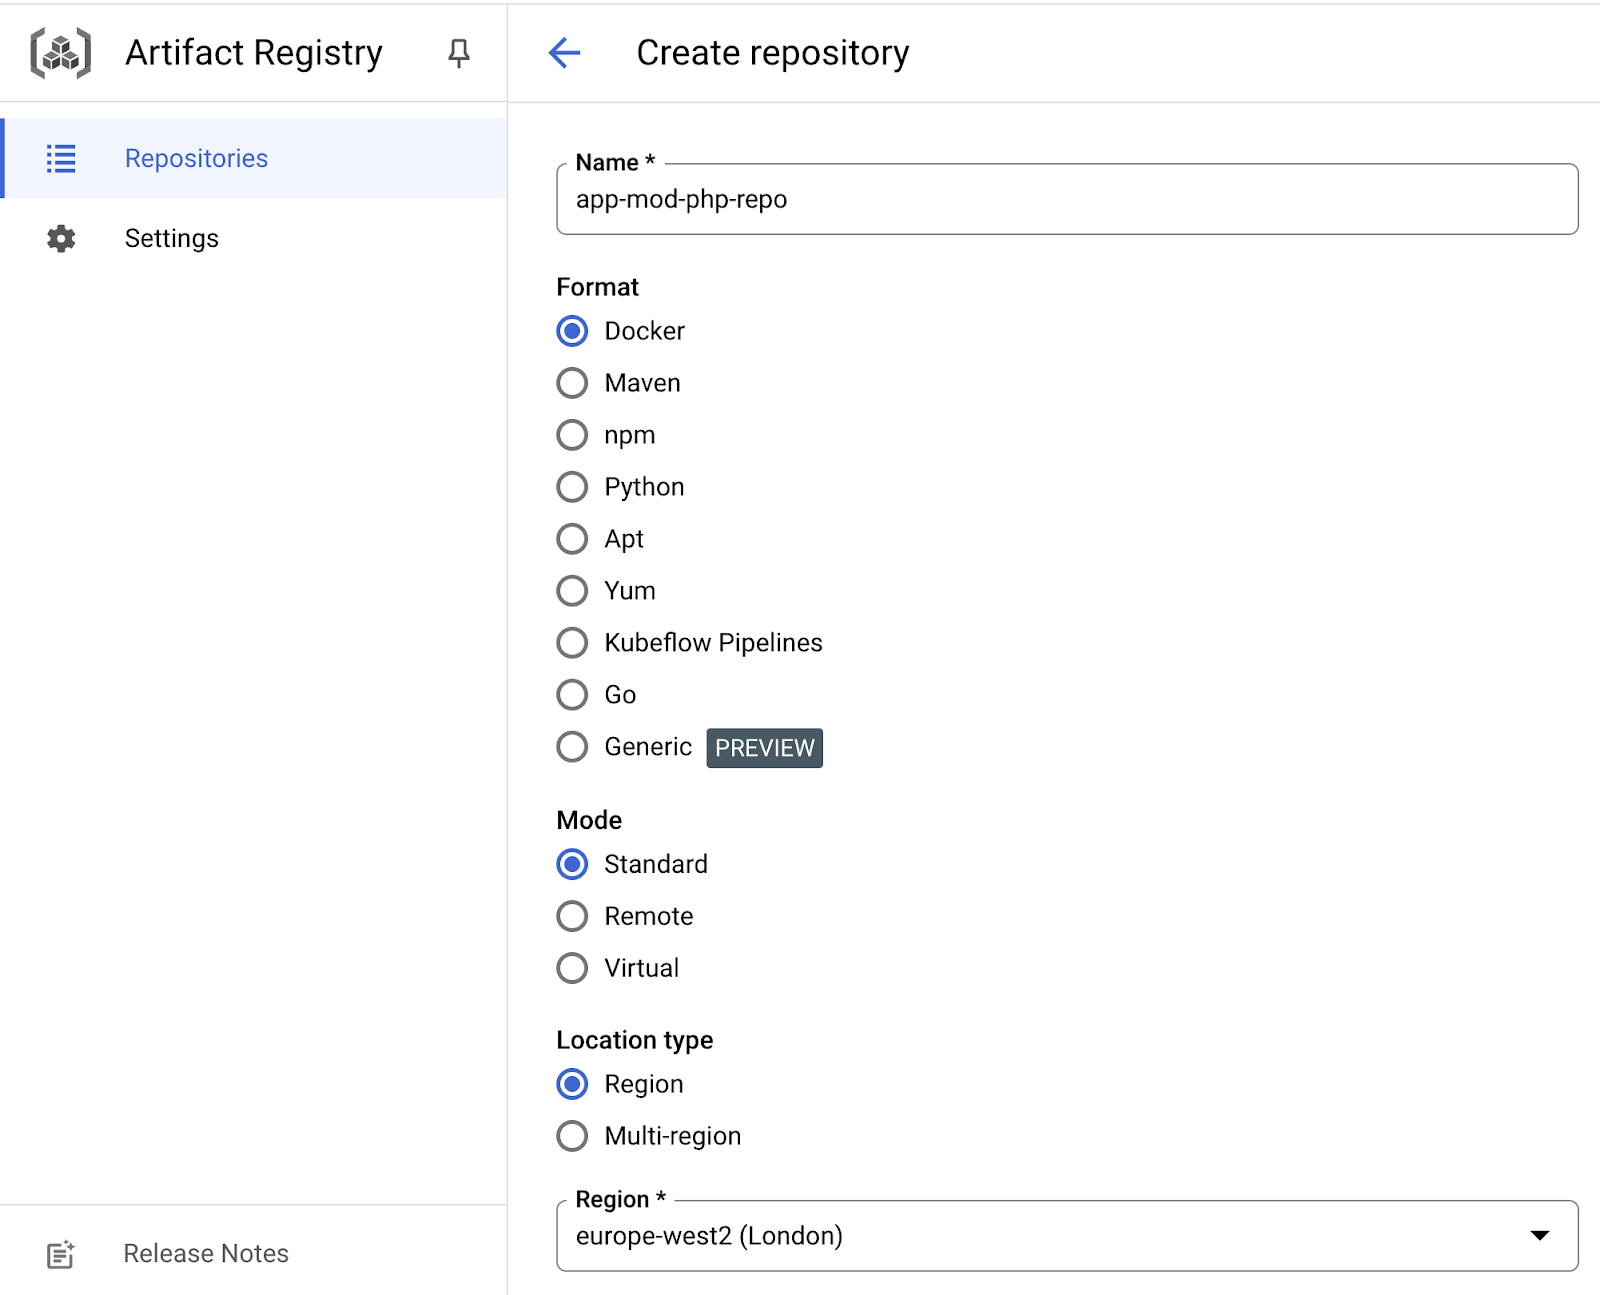The image size is (1600, 1295).
Task: Open the Region dropdown showing europe-west2
Action: (x=1040, y=1236)
